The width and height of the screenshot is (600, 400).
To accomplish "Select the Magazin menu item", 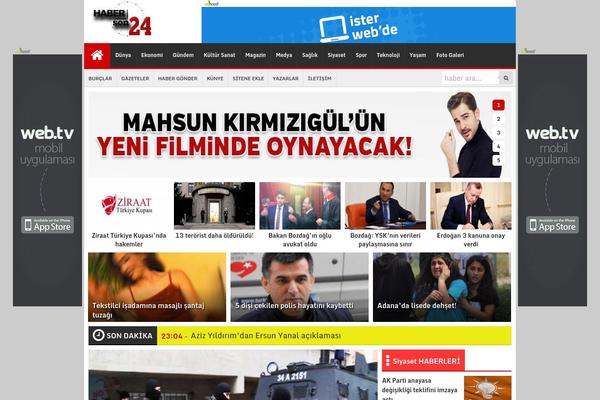I will [255, 55].
